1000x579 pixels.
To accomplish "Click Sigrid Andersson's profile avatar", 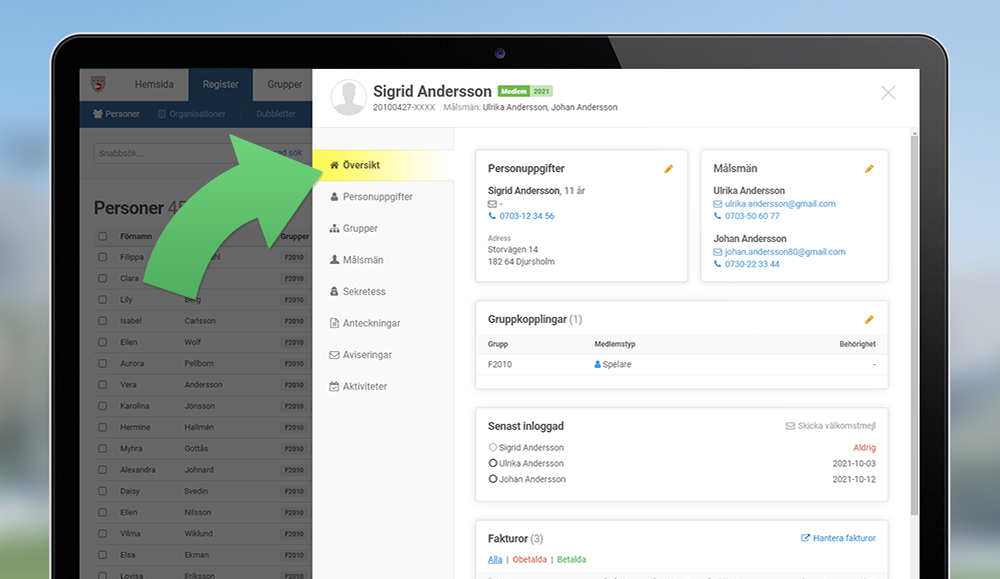I will (x=348, y=97).
